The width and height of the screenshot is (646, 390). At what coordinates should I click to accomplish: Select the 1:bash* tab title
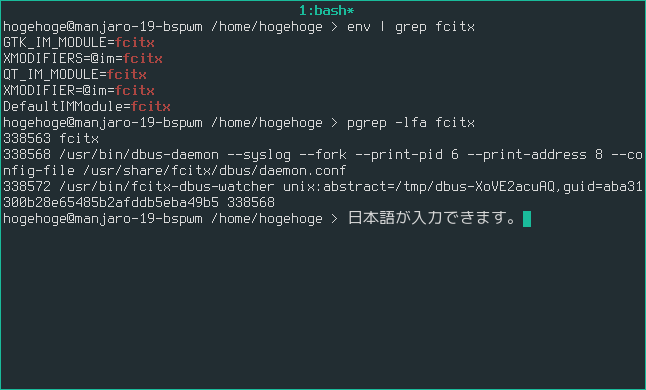326,11
